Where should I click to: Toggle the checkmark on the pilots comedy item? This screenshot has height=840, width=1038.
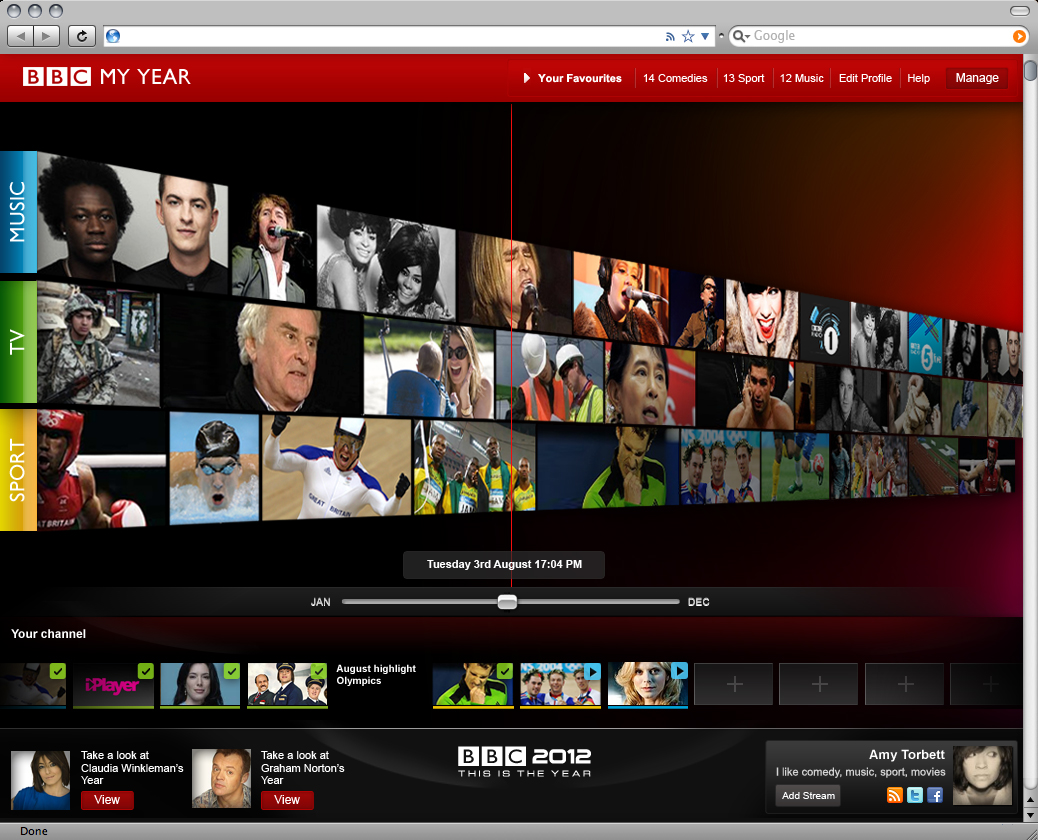click(319, 671)
